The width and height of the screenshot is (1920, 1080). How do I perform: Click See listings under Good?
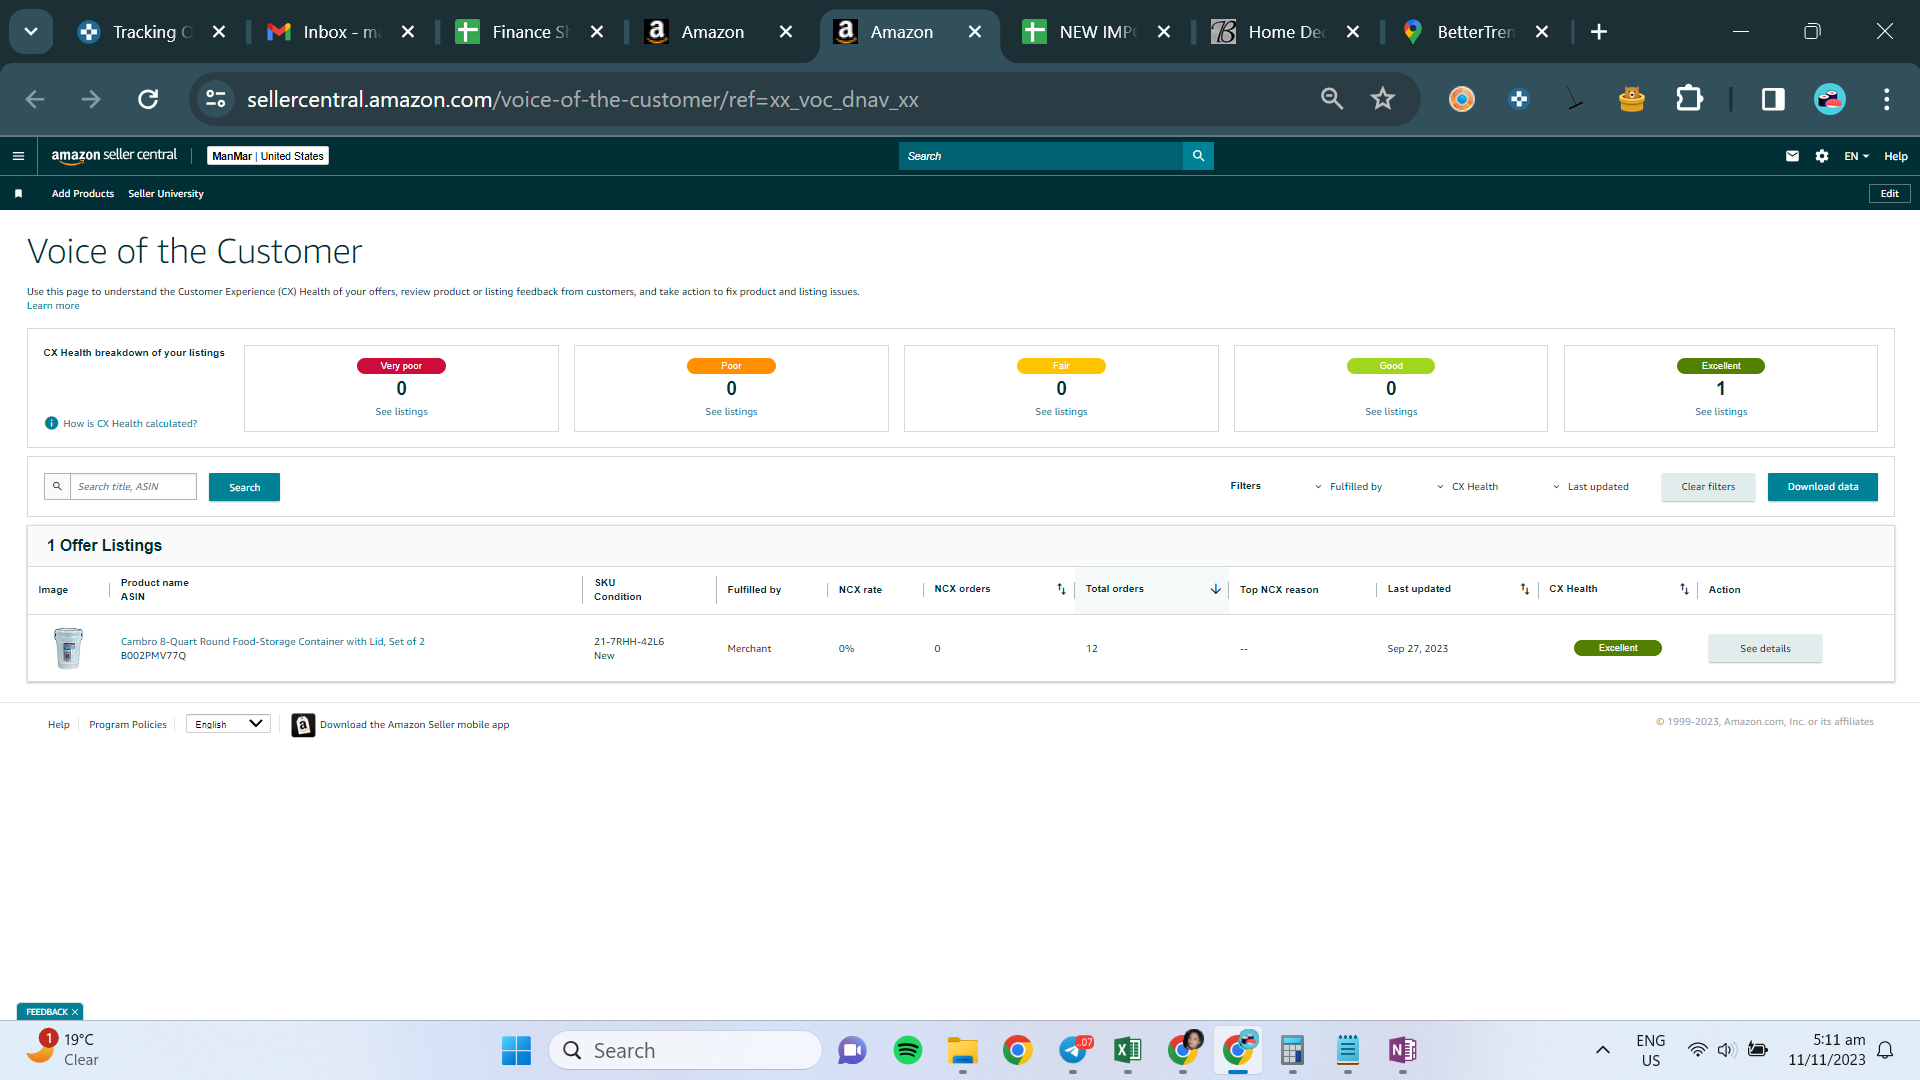pos(1391,412)
